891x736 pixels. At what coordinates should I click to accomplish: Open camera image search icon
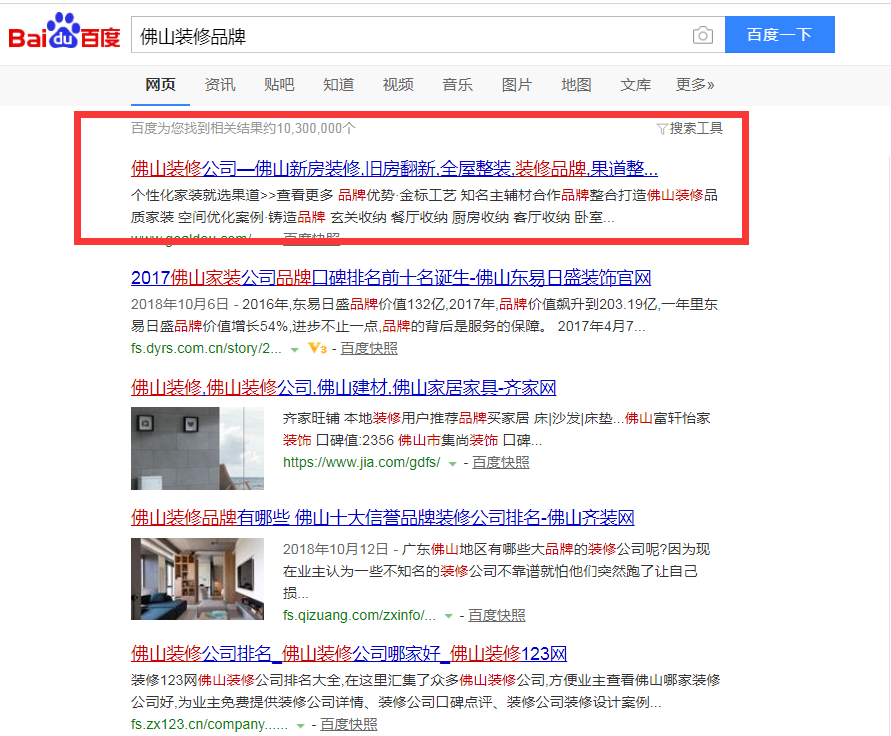tap(702, 35)
